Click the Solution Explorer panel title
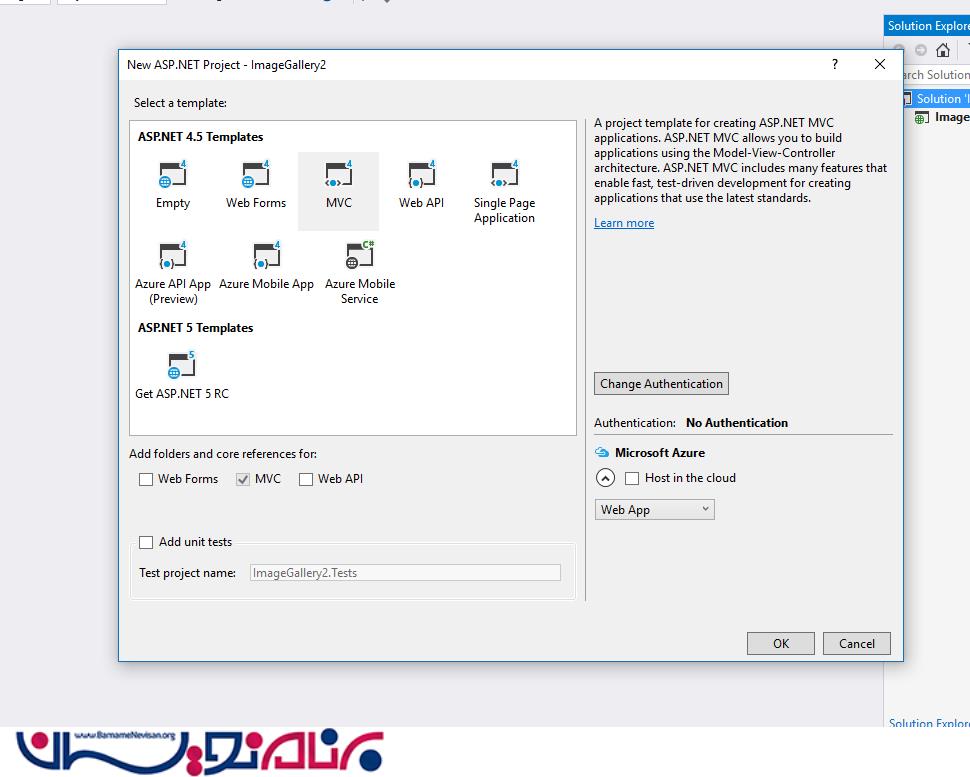This screenshot has width=970, height=777. (x=928, y=26)
